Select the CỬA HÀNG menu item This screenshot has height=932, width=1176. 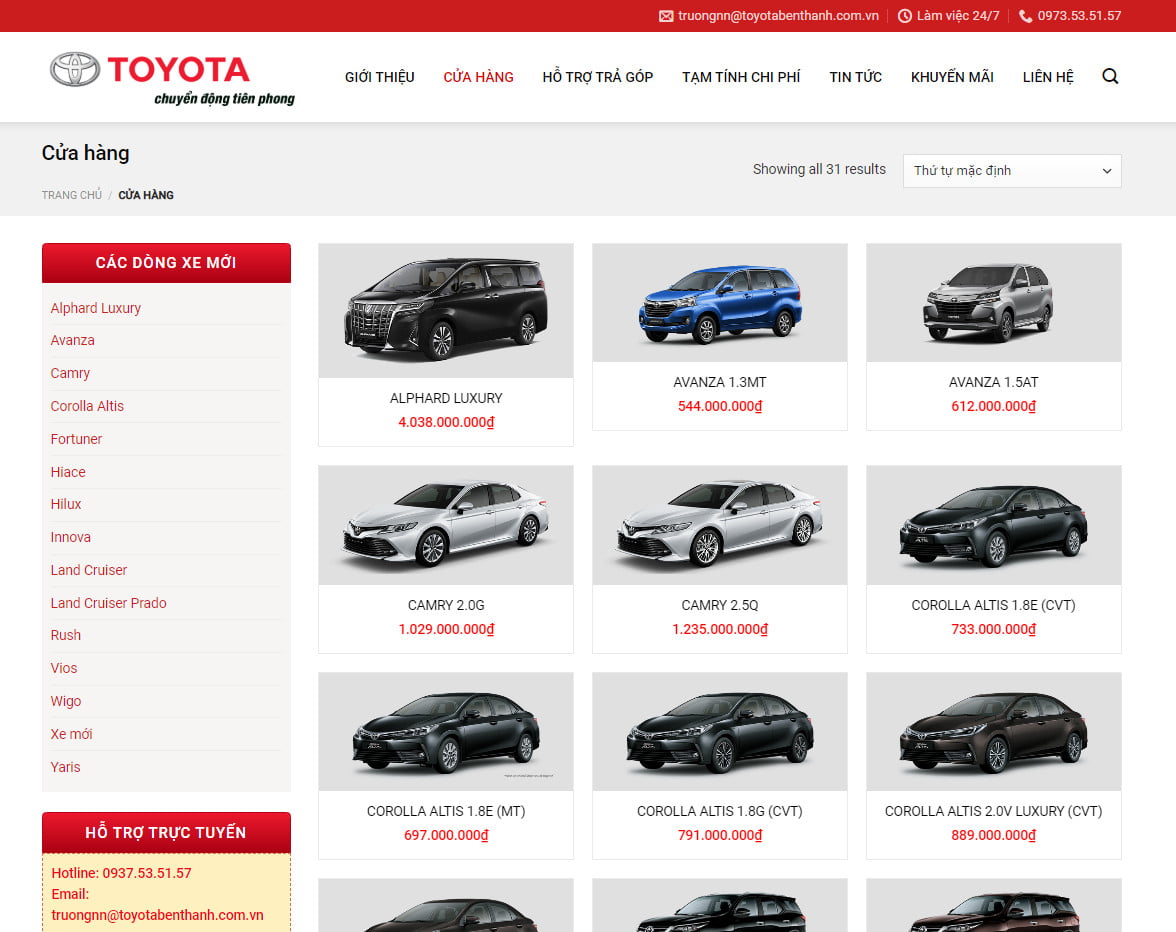478,77
